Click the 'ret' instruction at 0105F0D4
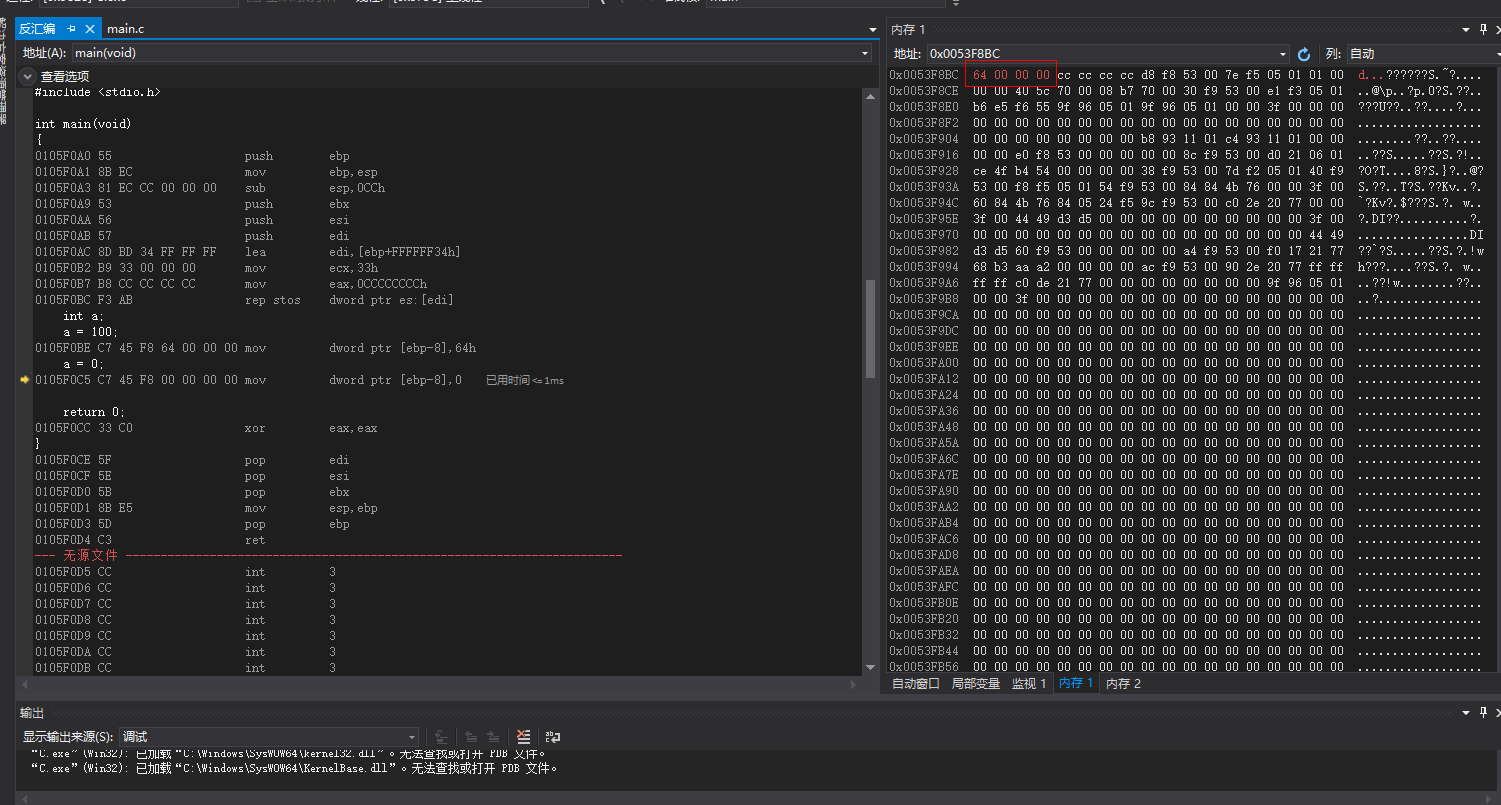The image size is (1501, 805). point(150,540)
